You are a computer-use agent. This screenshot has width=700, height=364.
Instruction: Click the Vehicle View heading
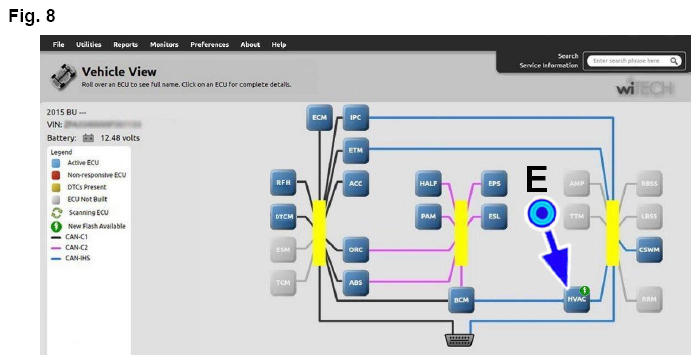pos(119,71)
